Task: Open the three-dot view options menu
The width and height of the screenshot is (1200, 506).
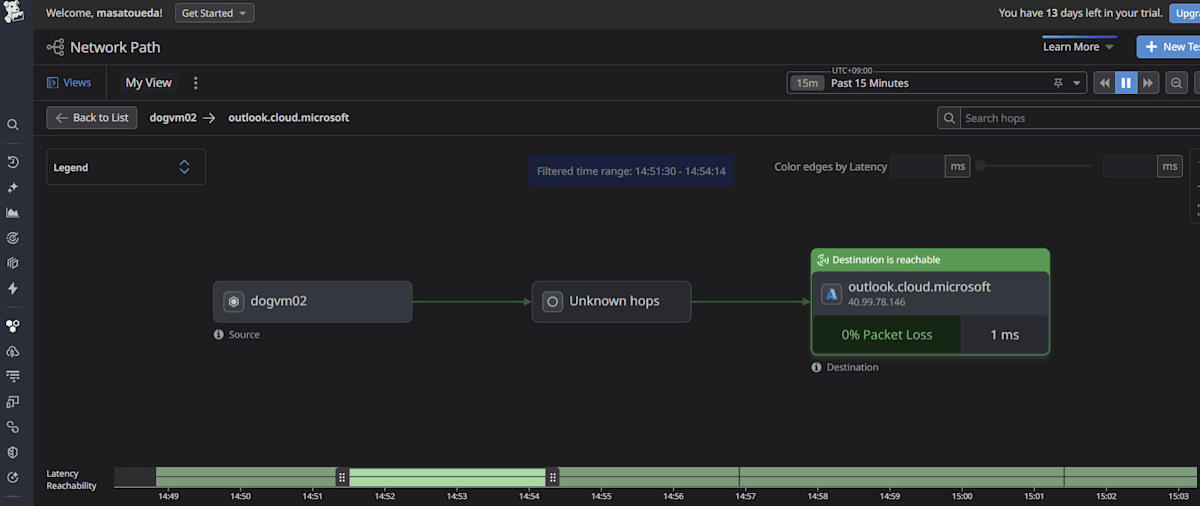Action: pos(196,83)
